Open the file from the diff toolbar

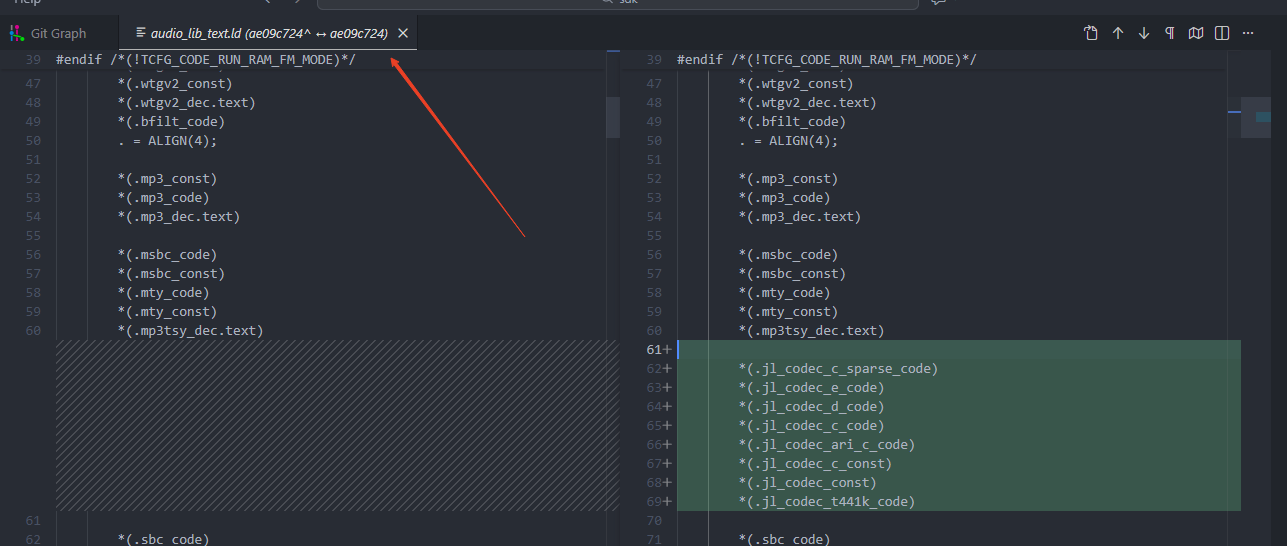[x=1091, y=33]
